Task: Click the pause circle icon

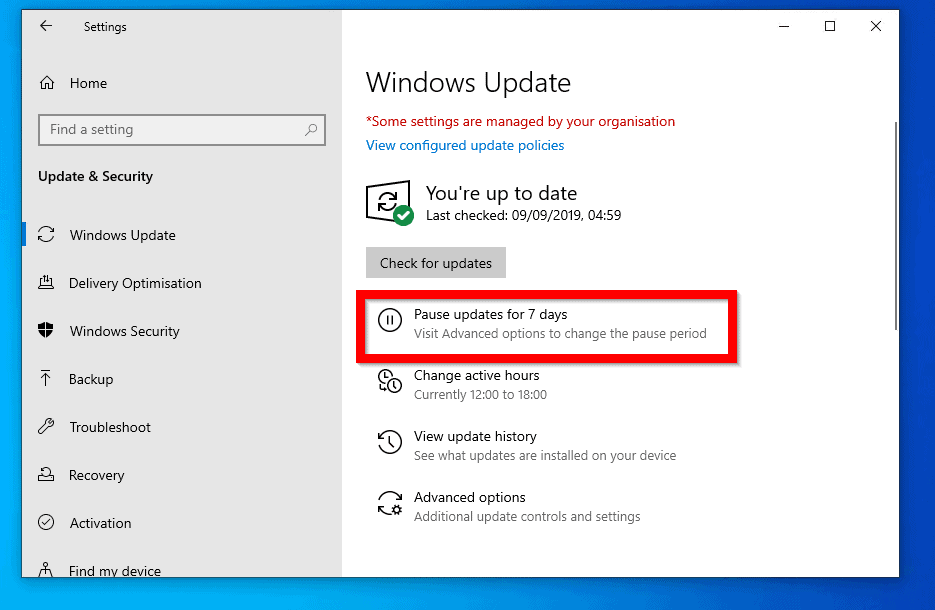Action: pos(390,320)
